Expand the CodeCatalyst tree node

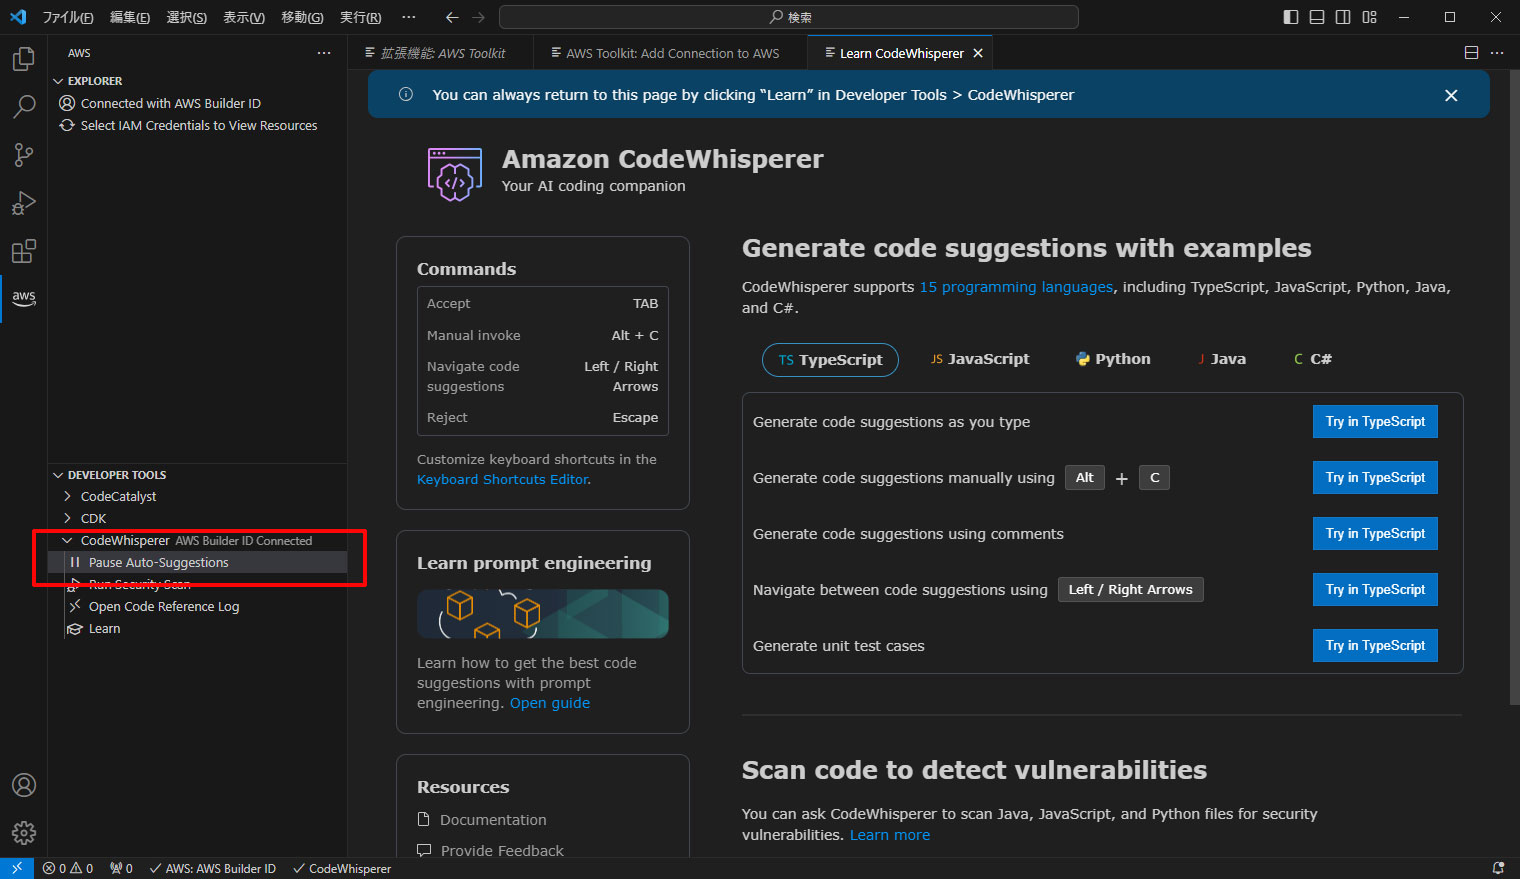67,496
